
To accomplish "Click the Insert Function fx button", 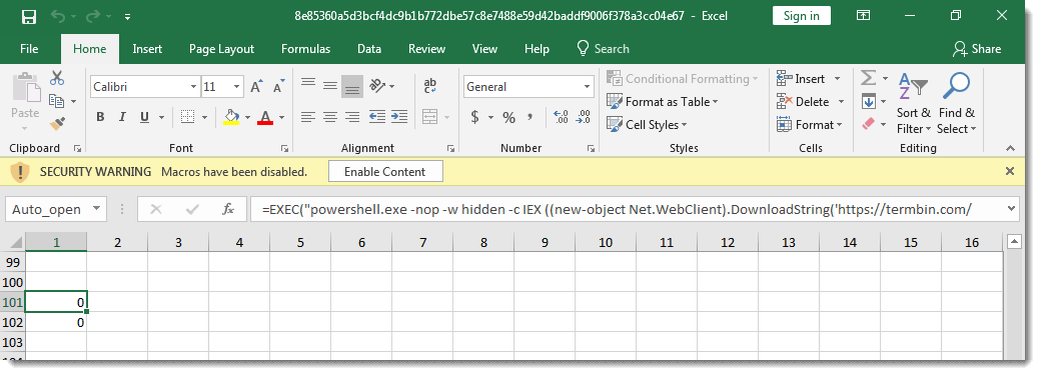I will pos(228,209).
